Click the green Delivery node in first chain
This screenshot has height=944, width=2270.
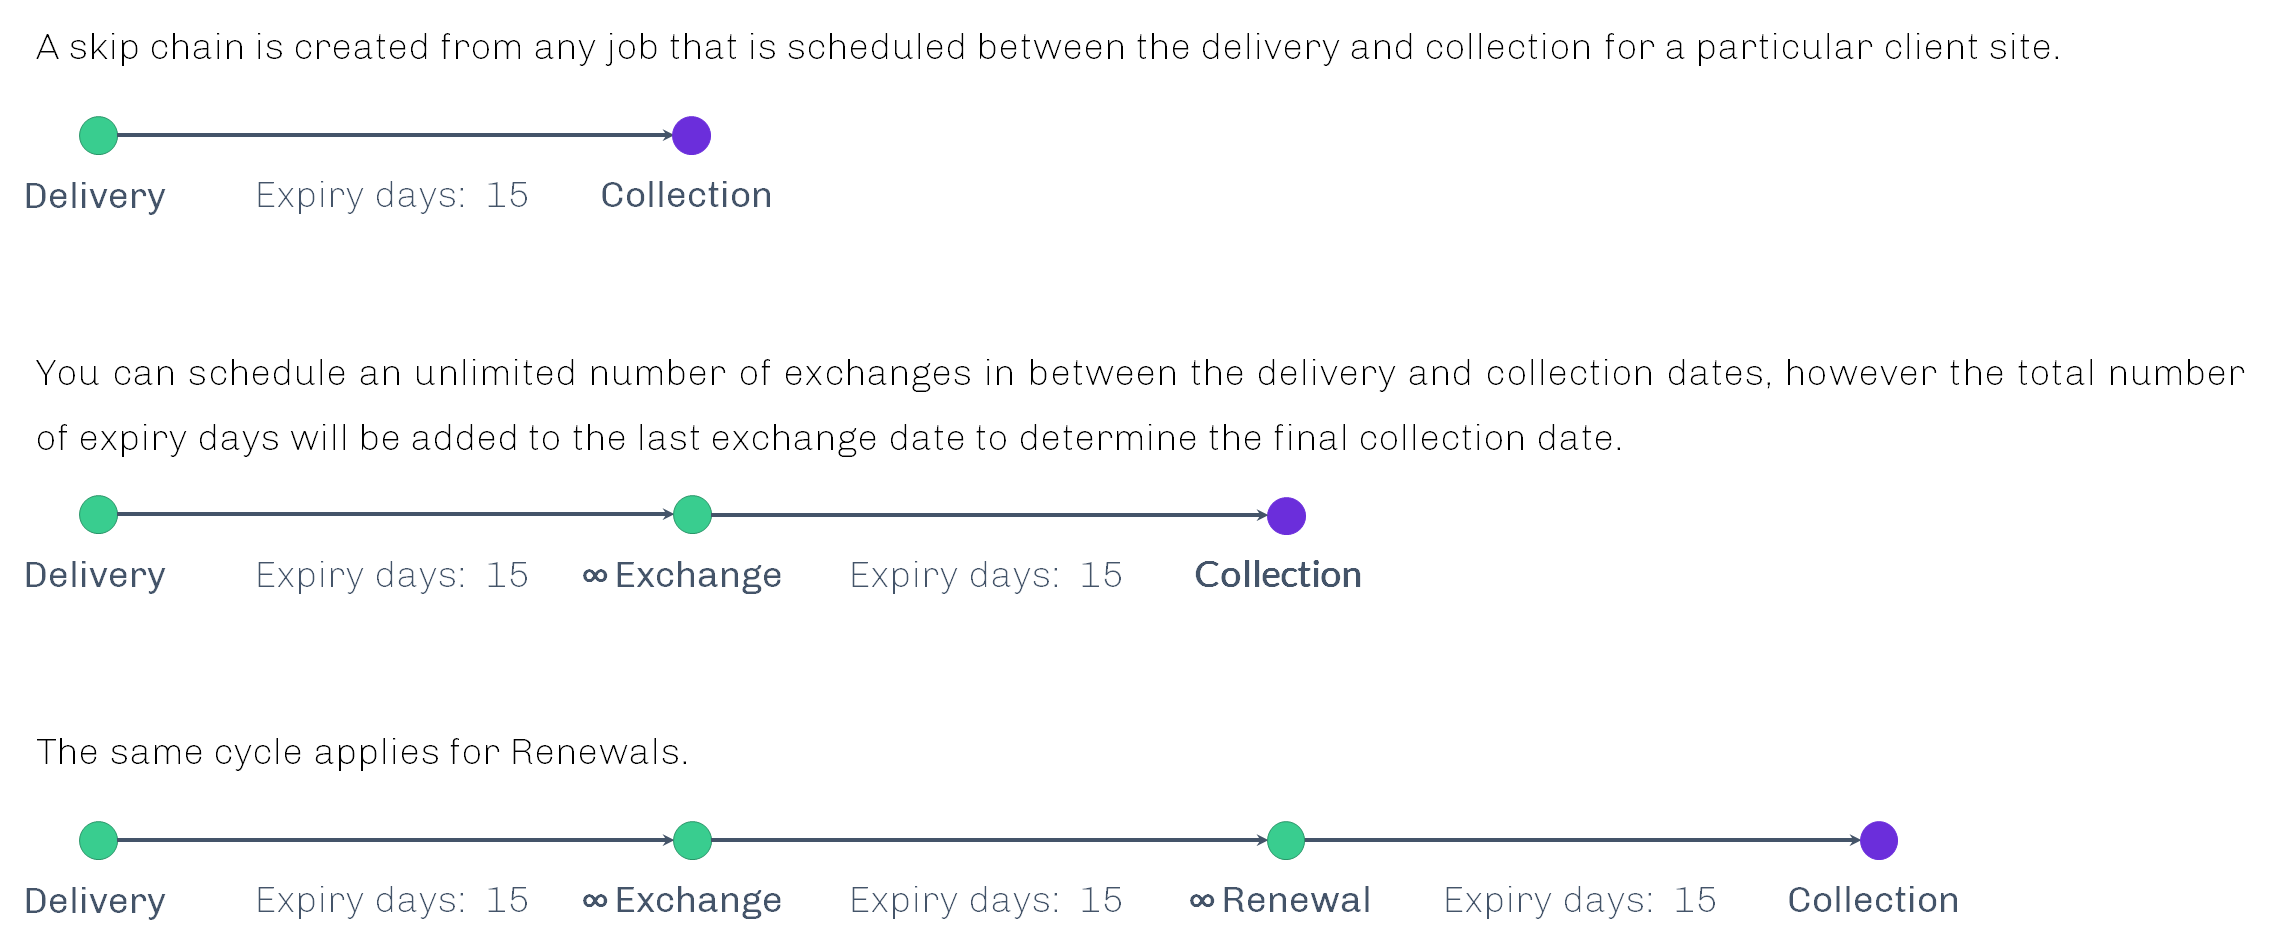point(98,135)
